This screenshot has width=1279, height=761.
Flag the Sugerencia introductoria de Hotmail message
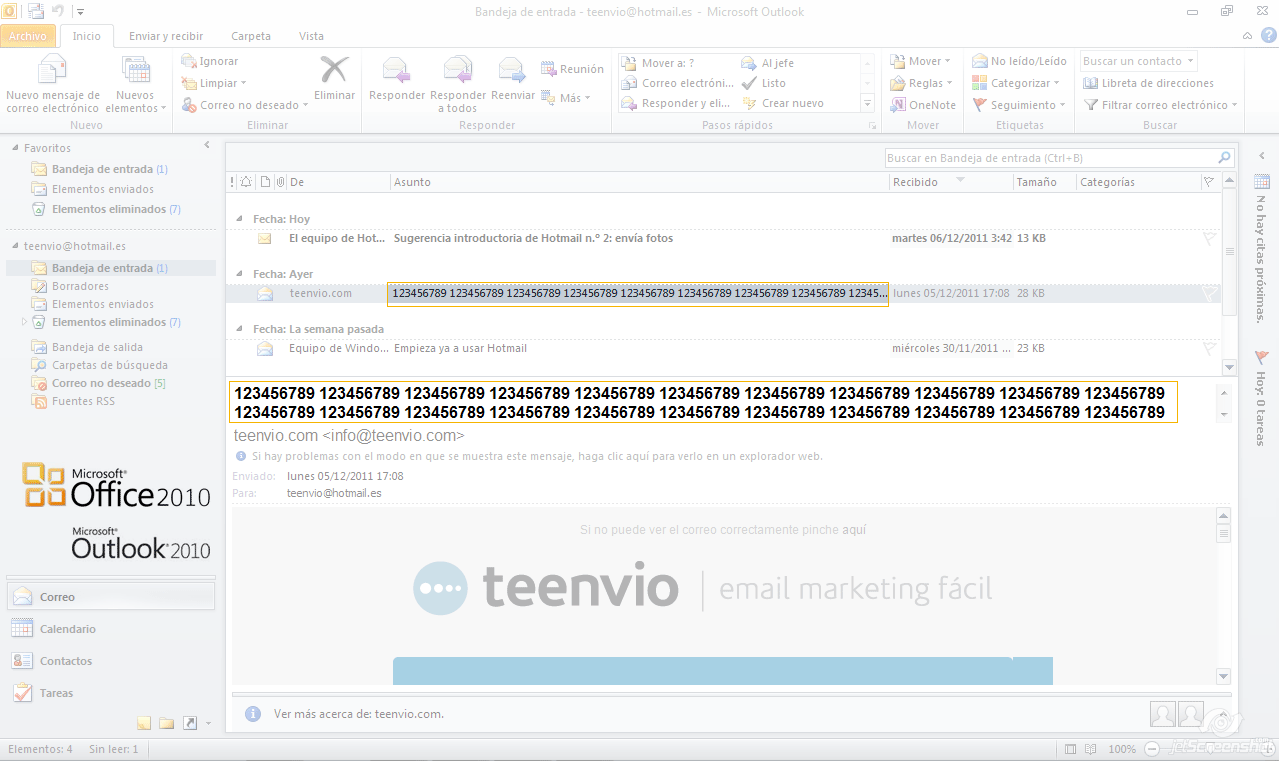pyautogui.click(x=1209, y=238)
